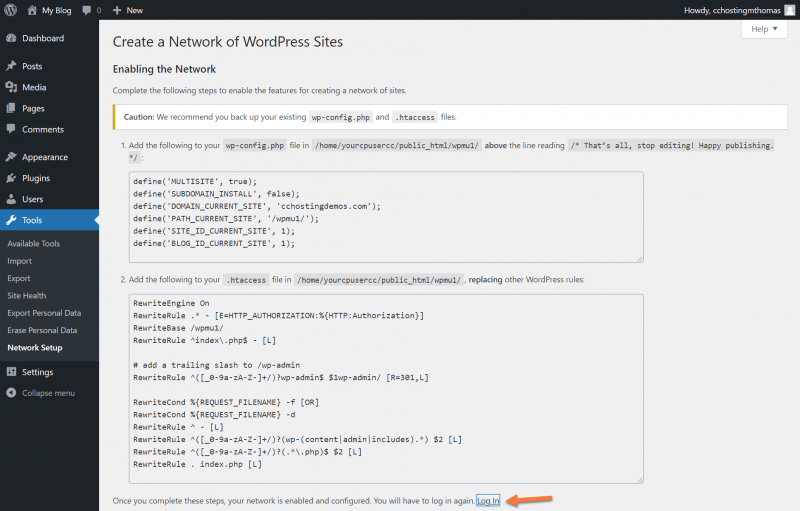800x511 pixels.
Task: Open the Appearance brush icon
Action: [11, 157]
